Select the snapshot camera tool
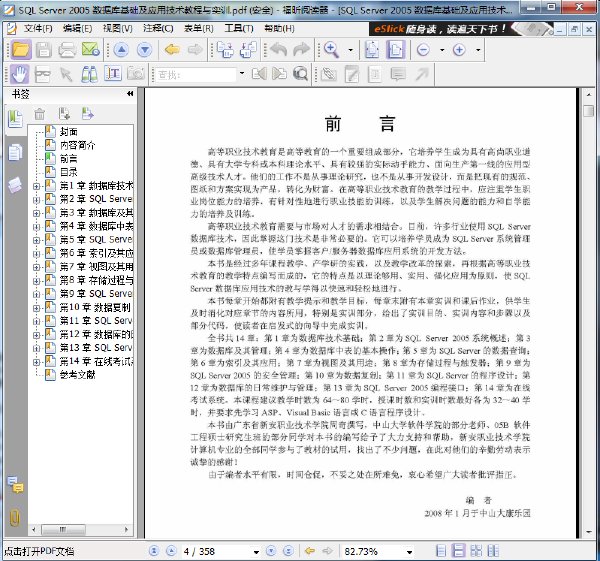Image resolution: width=600 pixels, height=561 pixels. [x=136, y=73]
